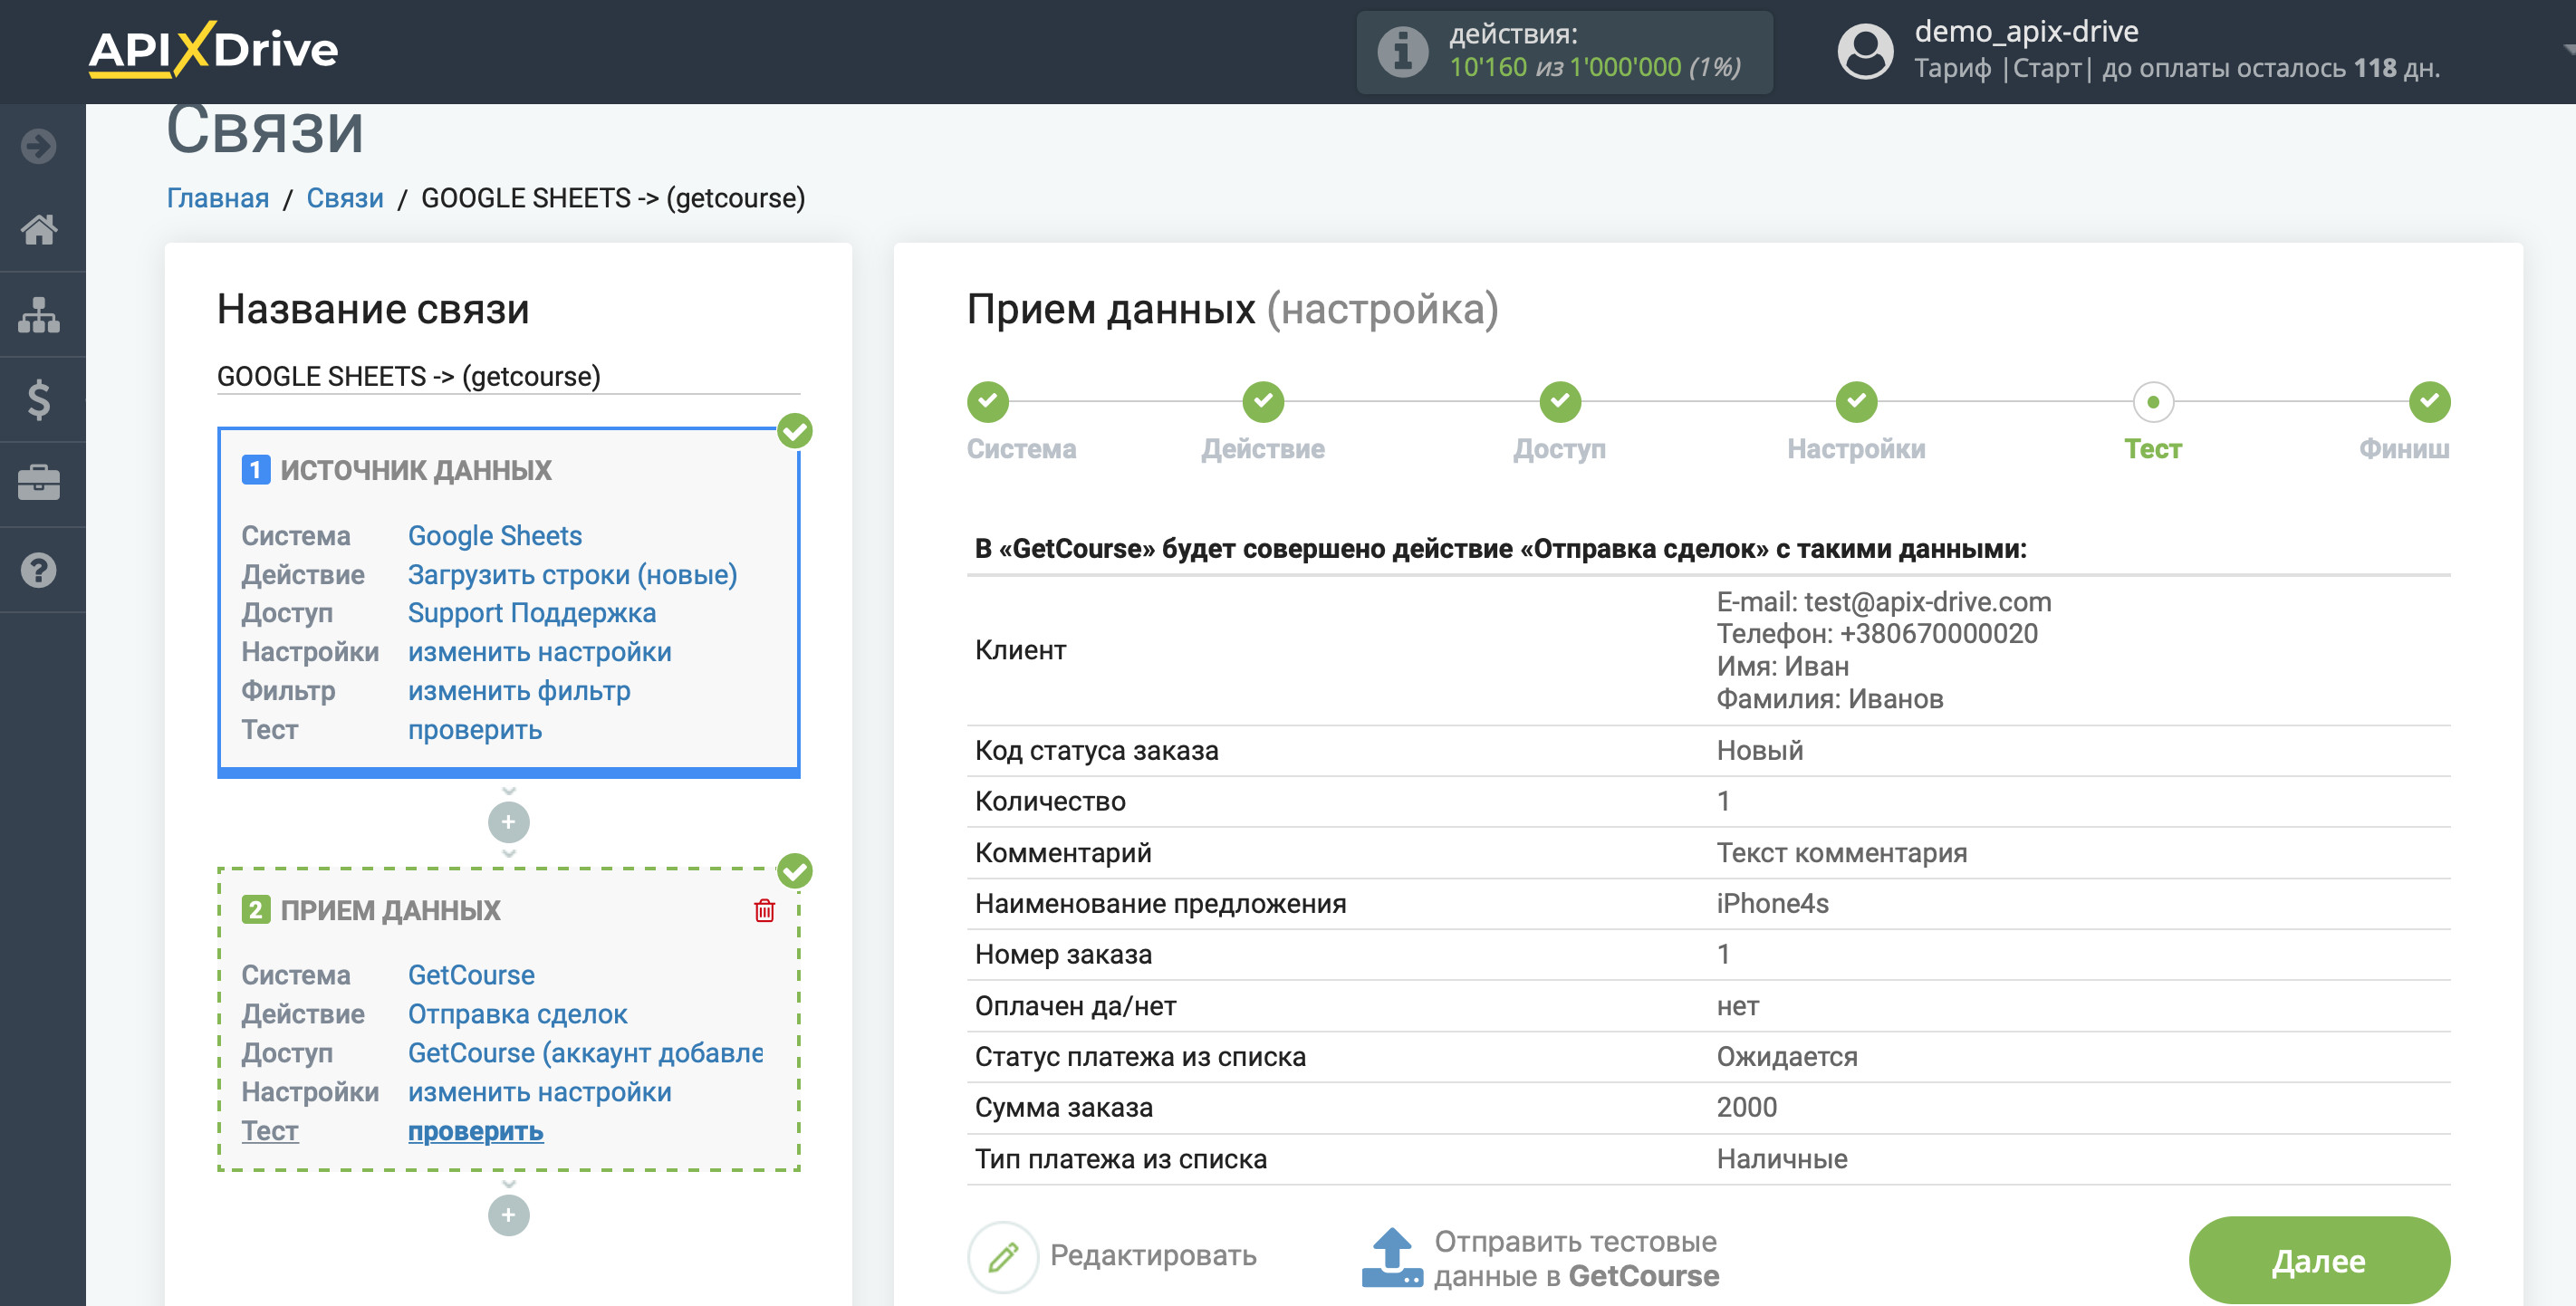Open проверить link under Прием данных
This screenshot has height=1306, width=2576.
(475, 1131)
